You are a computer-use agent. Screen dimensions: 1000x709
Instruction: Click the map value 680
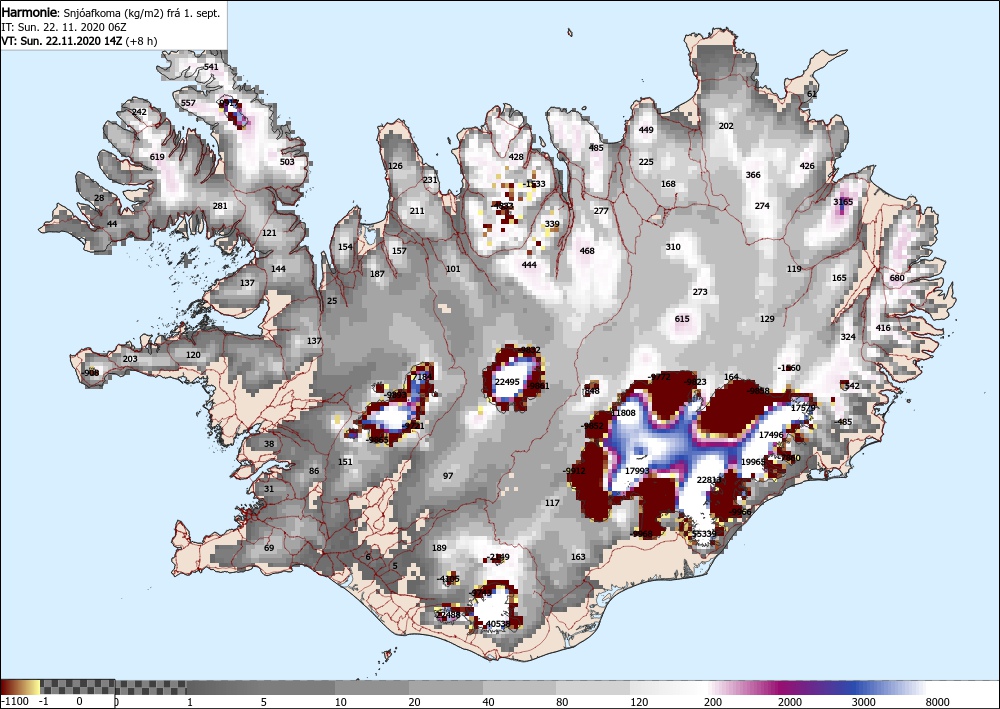coord(897,279)
